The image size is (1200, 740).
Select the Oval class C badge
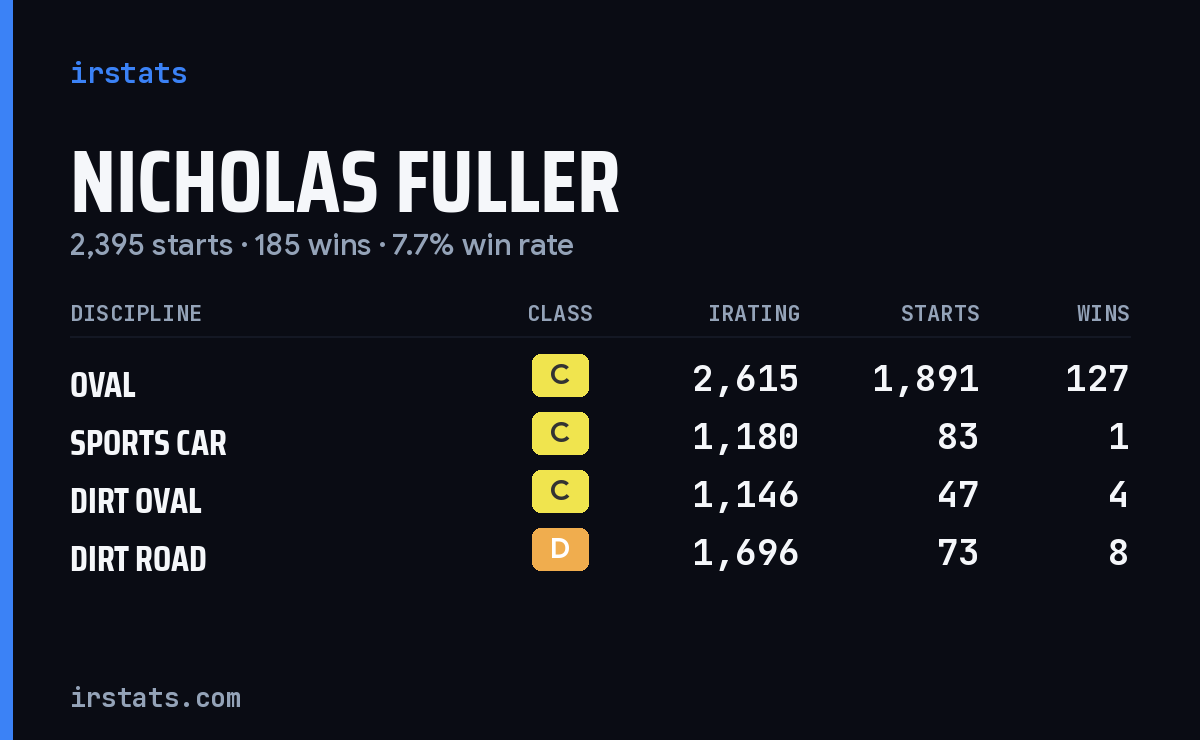(560, 376)
